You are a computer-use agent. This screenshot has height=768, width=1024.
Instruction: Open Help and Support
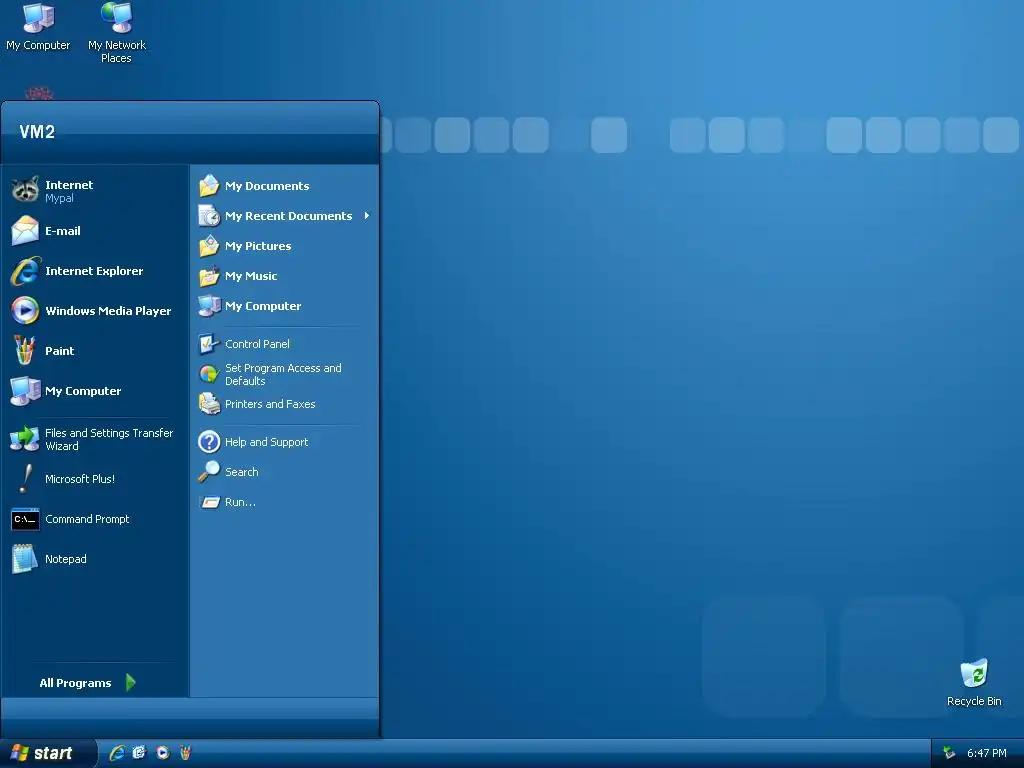285,442
